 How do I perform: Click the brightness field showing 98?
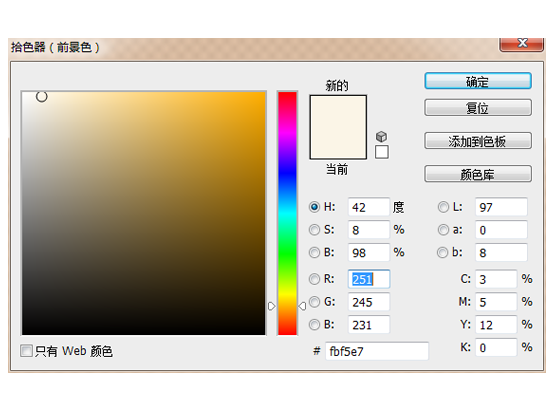[x=369, y=252]
